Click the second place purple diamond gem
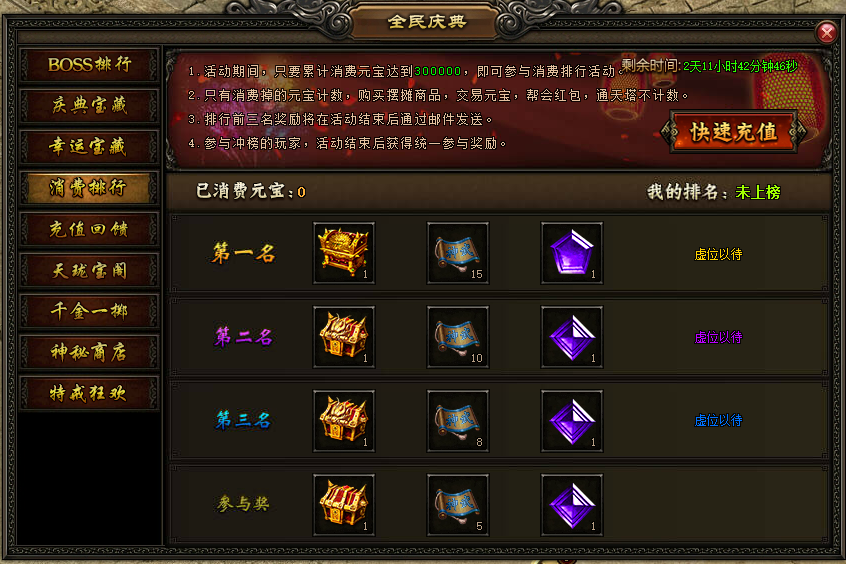This screenshot has width=846, height=564. point(572,337)
